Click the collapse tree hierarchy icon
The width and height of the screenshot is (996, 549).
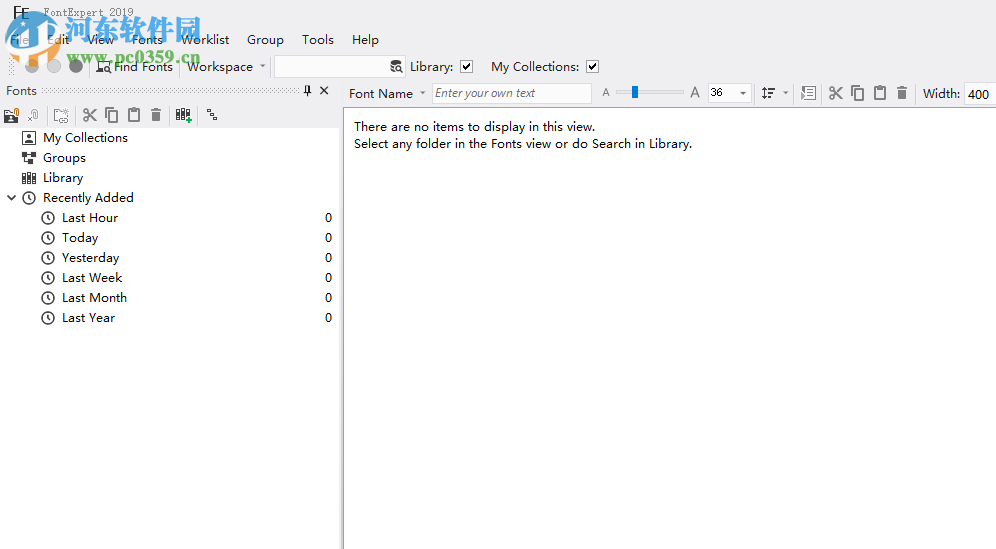click(212, 115)
